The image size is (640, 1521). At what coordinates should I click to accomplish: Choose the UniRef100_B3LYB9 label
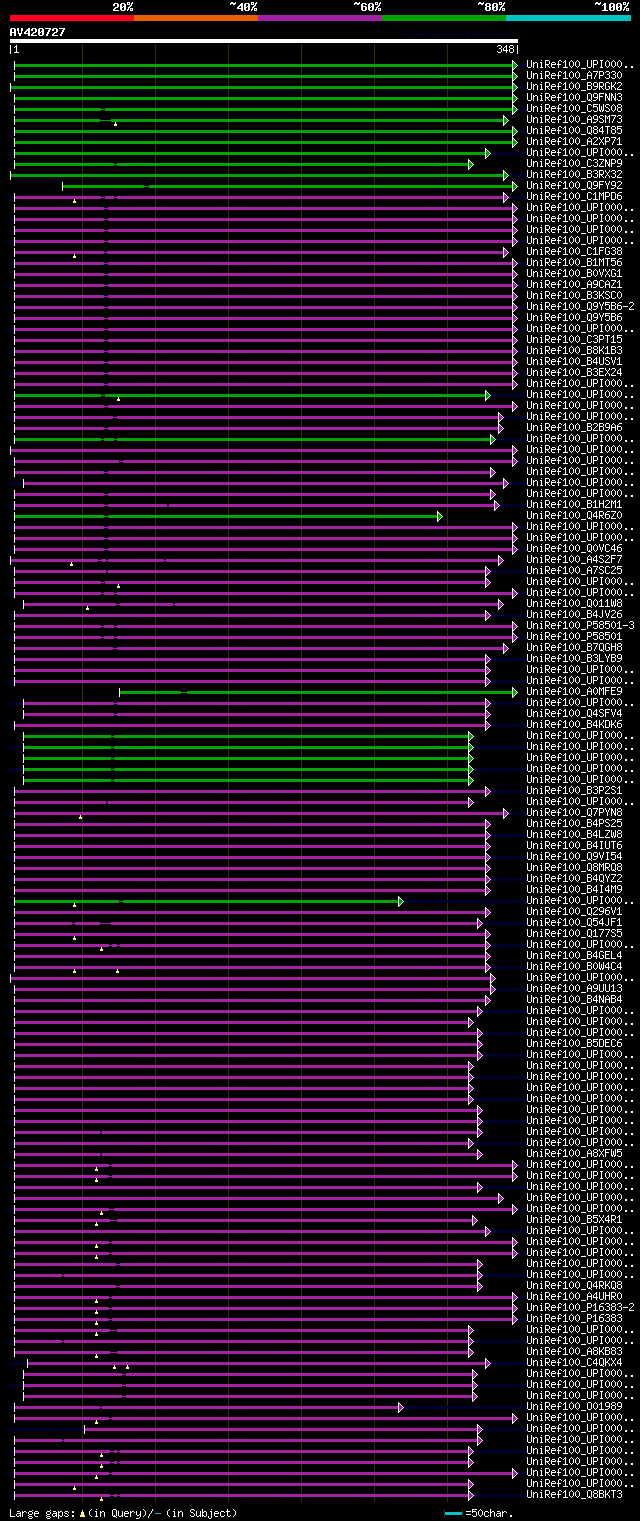(574, 658)
